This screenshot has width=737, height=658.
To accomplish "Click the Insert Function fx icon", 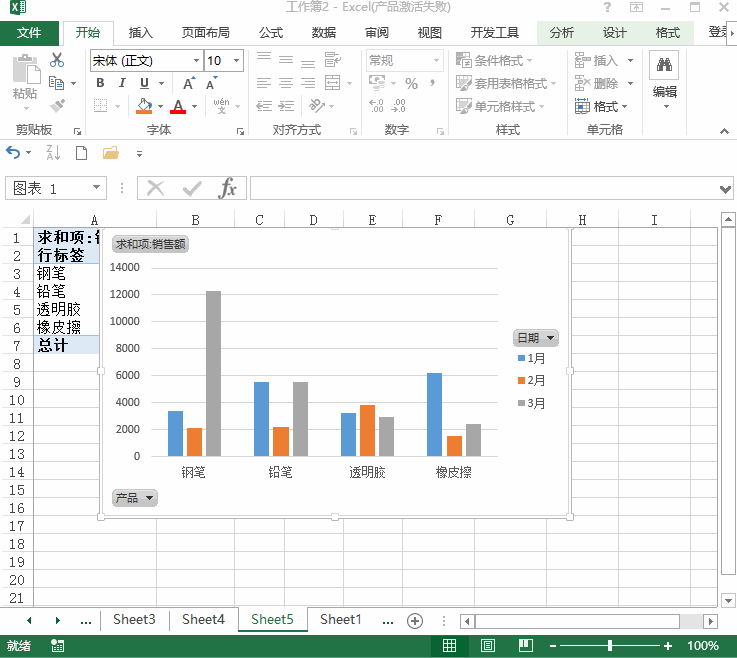I will pos(227,188).
